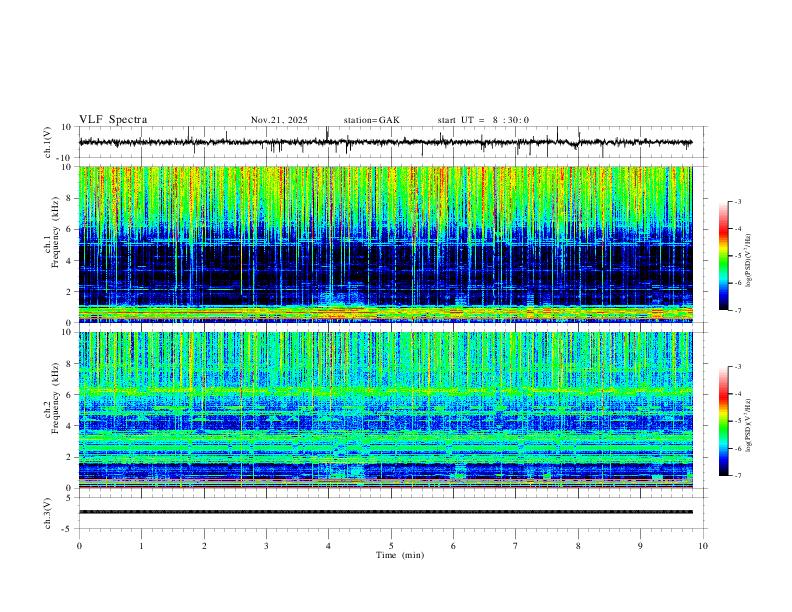The width and height of the screenshot is (792, 612).
Task: Click the 'ch.3(V)' axis label
Action: [48, 513]
